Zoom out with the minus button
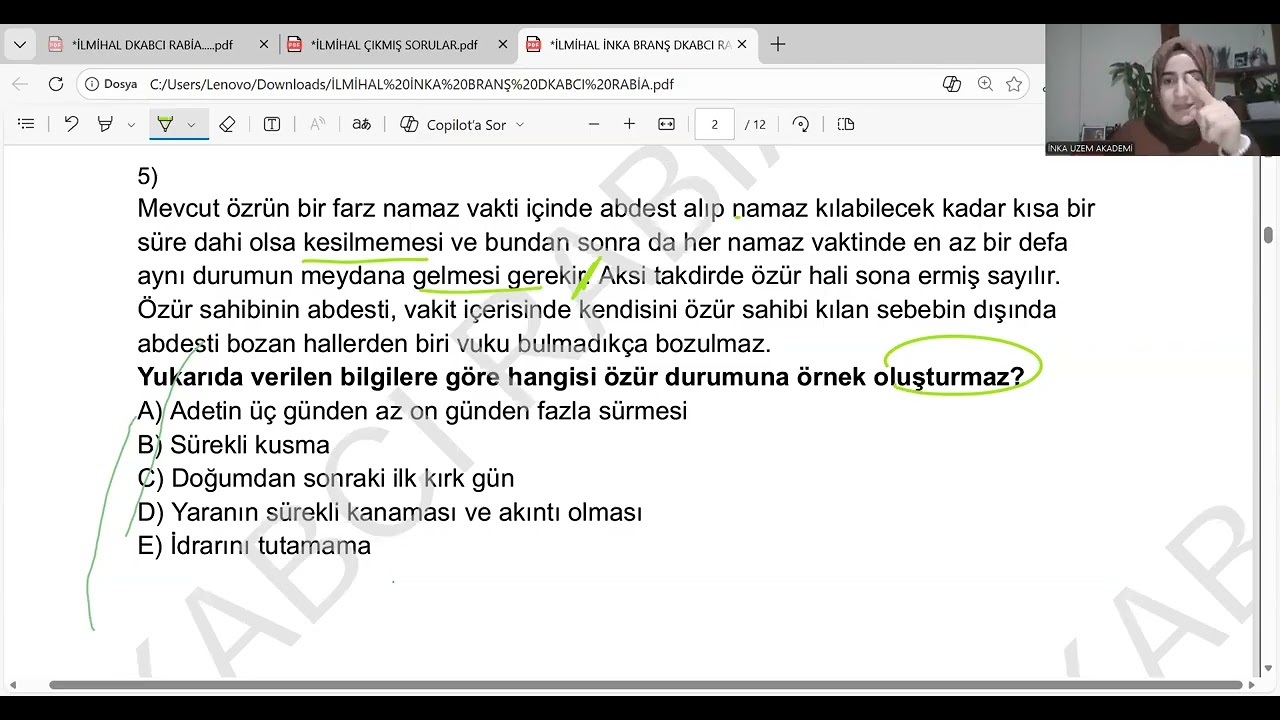Image resolution: width=1280 pixels, height=720 pixels. [x=594, y=124]
